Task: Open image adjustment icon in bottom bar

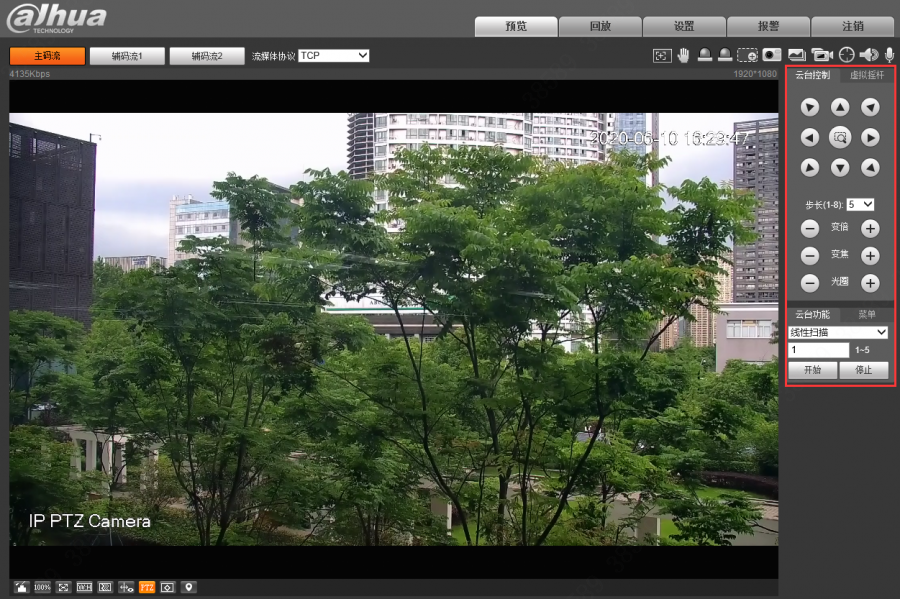Action: (21, 587)
